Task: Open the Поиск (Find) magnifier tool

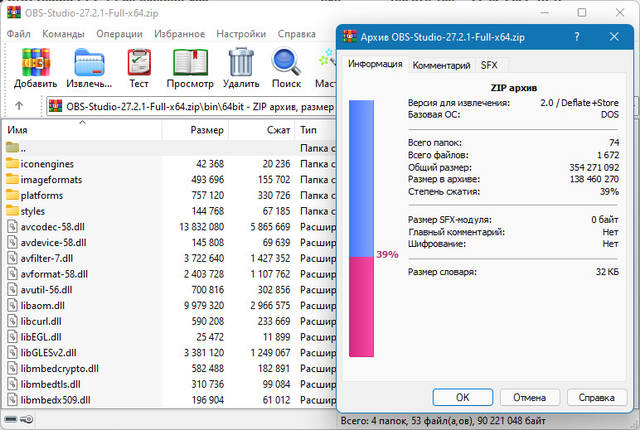Action: [x=286, y=62]
